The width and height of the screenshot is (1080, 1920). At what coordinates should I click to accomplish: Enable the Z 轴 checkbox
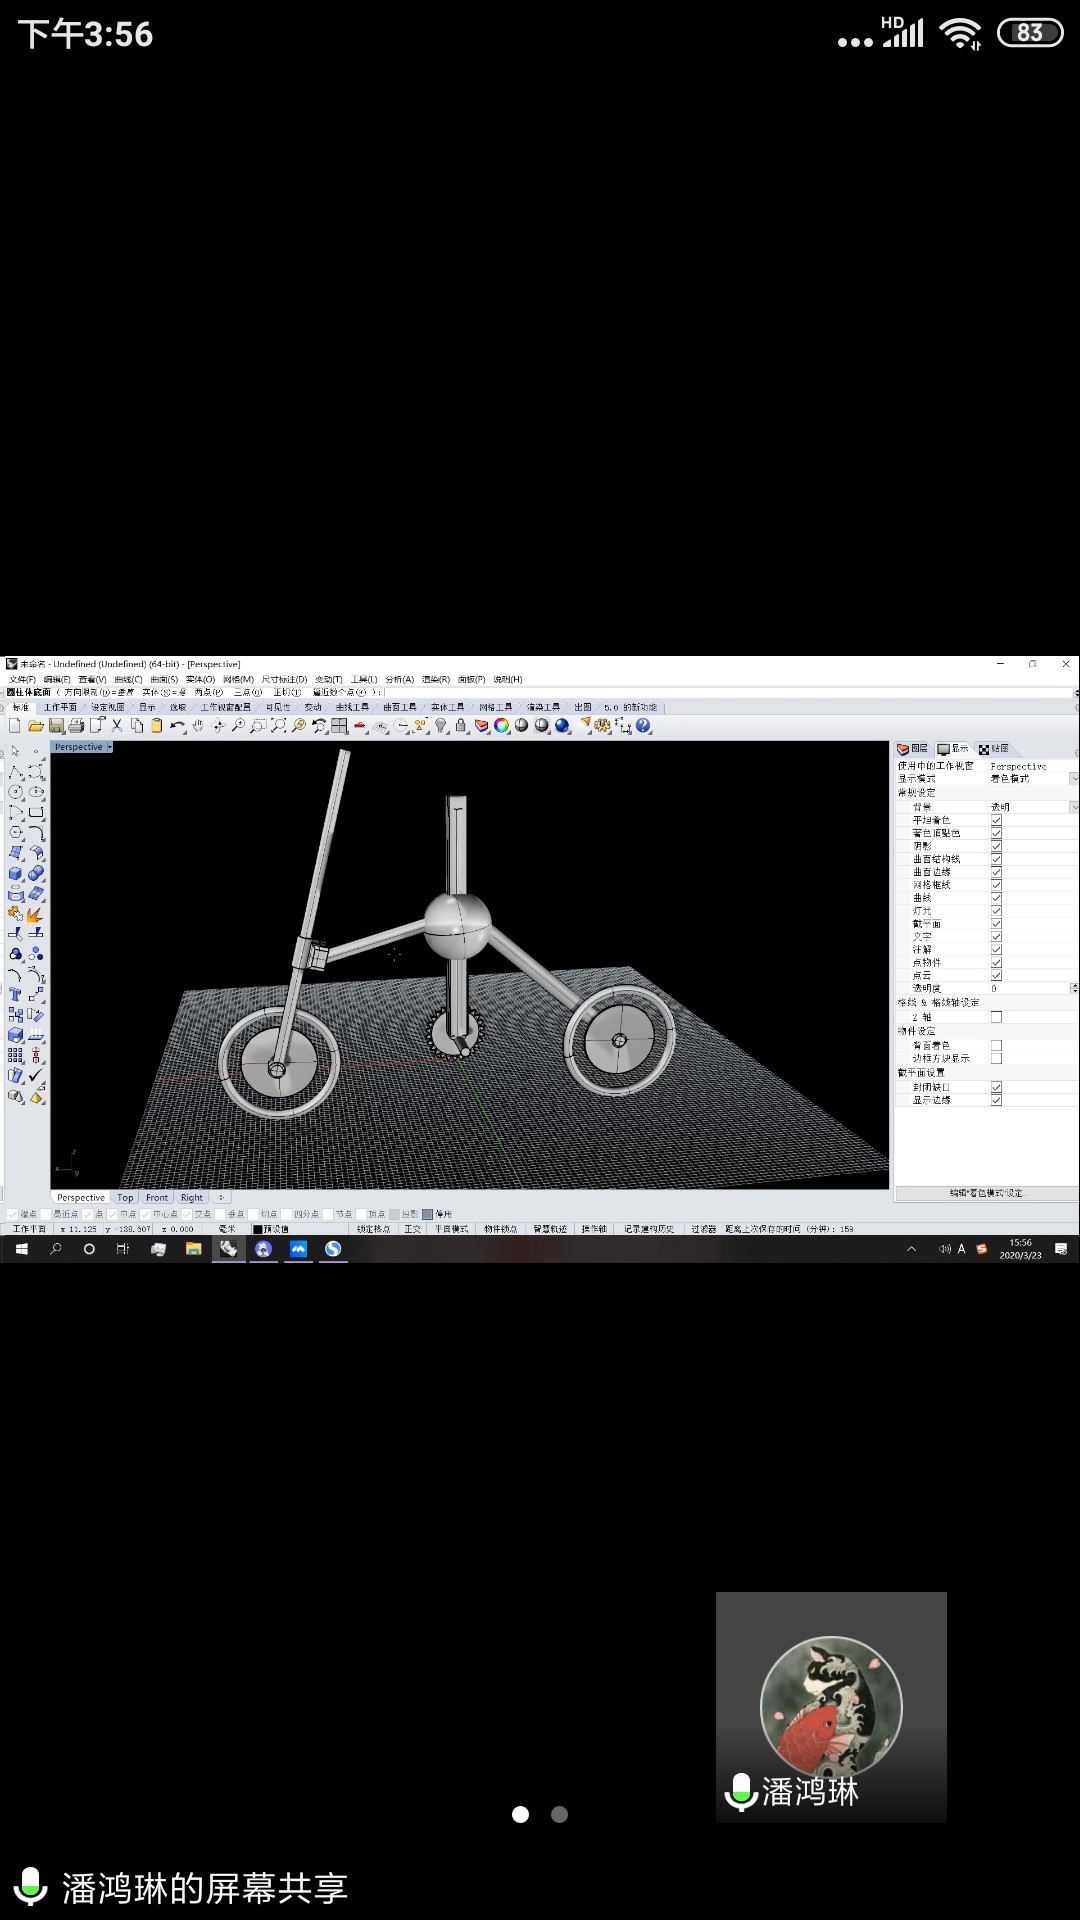tap(996, 1017)
